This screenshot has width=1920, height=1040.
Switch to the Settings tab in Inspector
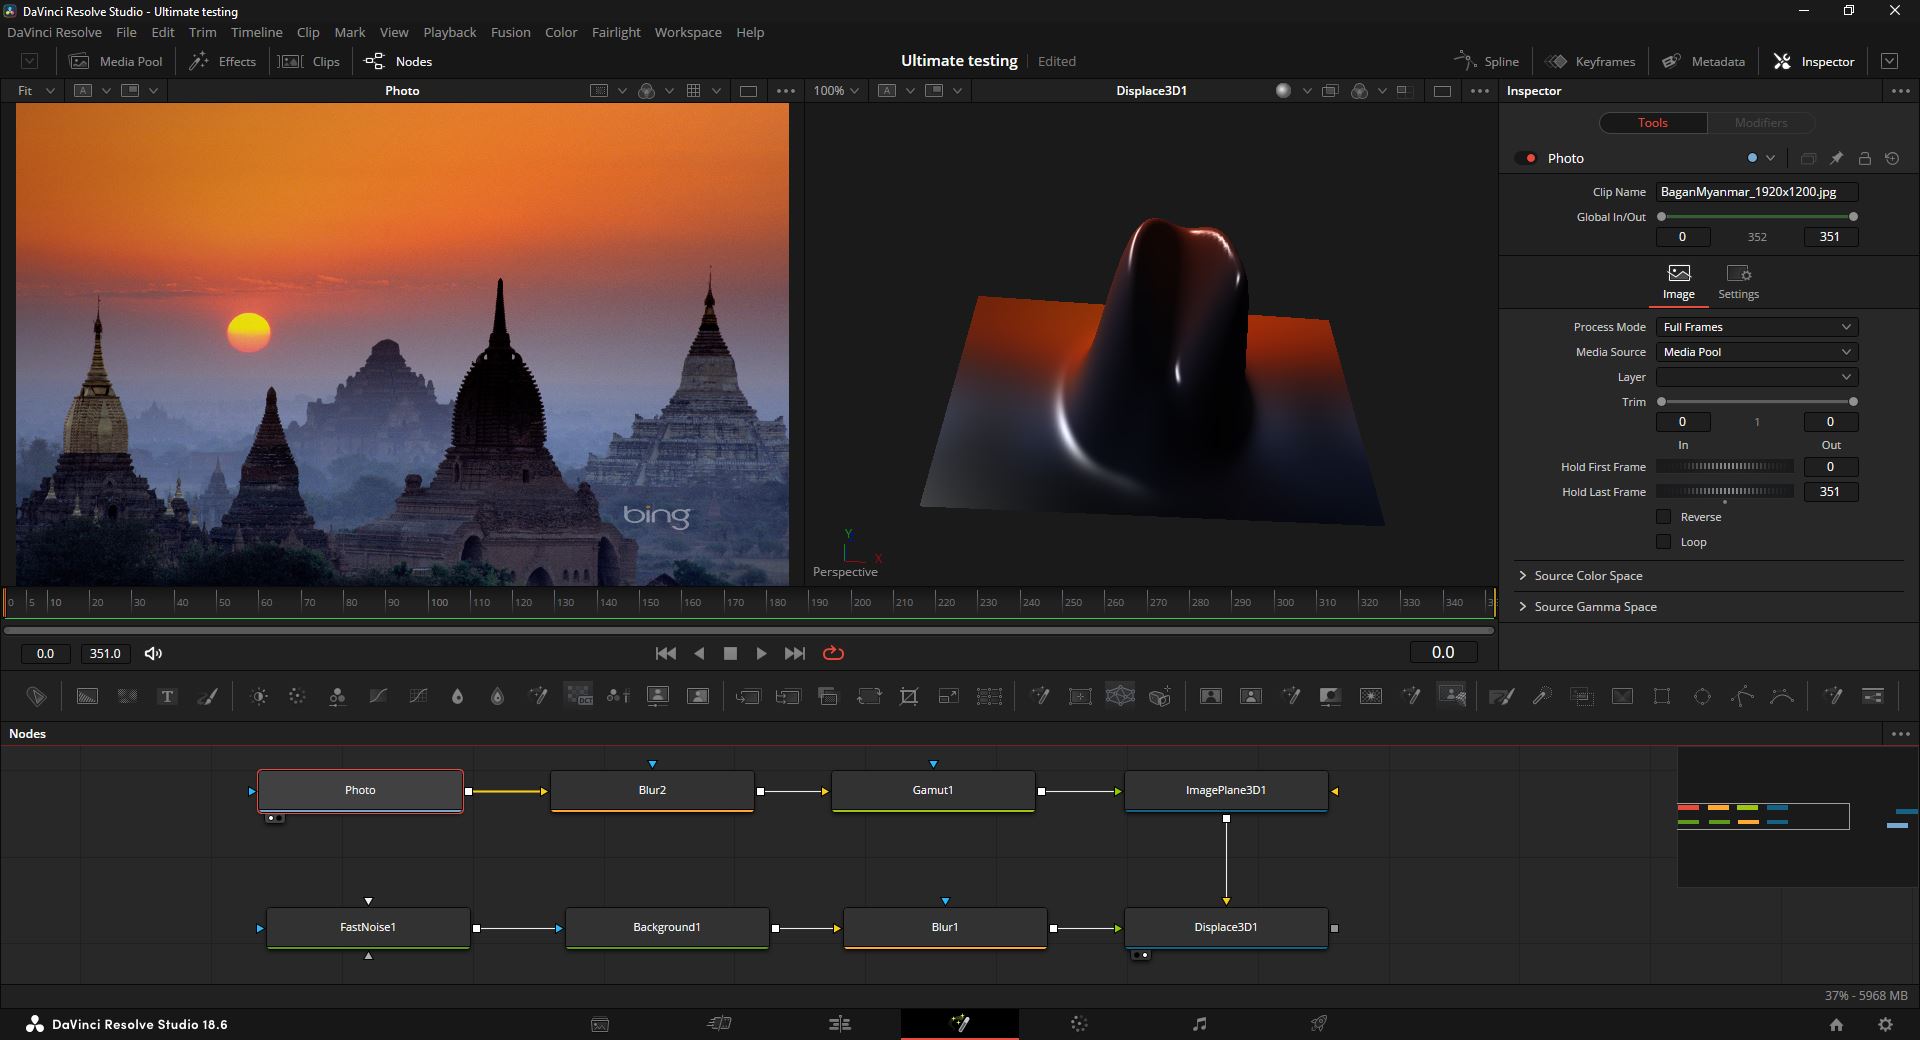[1738, 282]
